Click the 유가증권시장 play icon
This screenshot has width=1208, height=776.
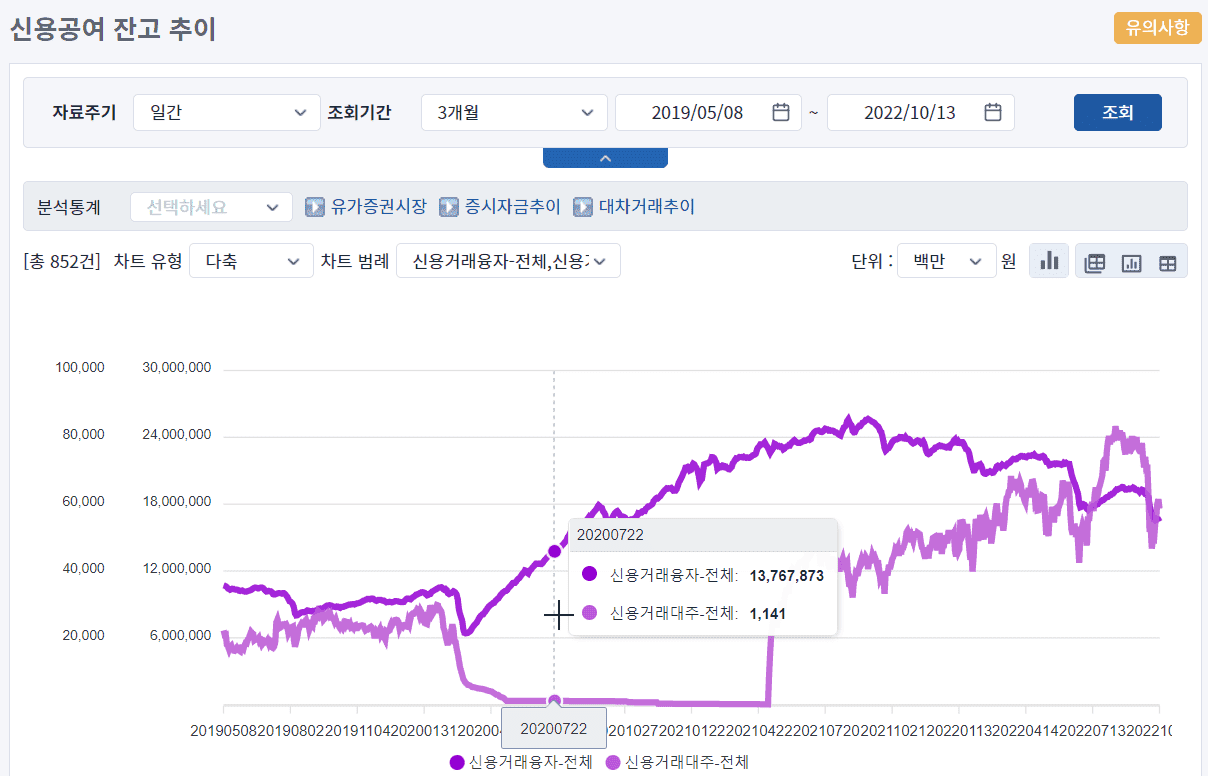click(315, 207)
